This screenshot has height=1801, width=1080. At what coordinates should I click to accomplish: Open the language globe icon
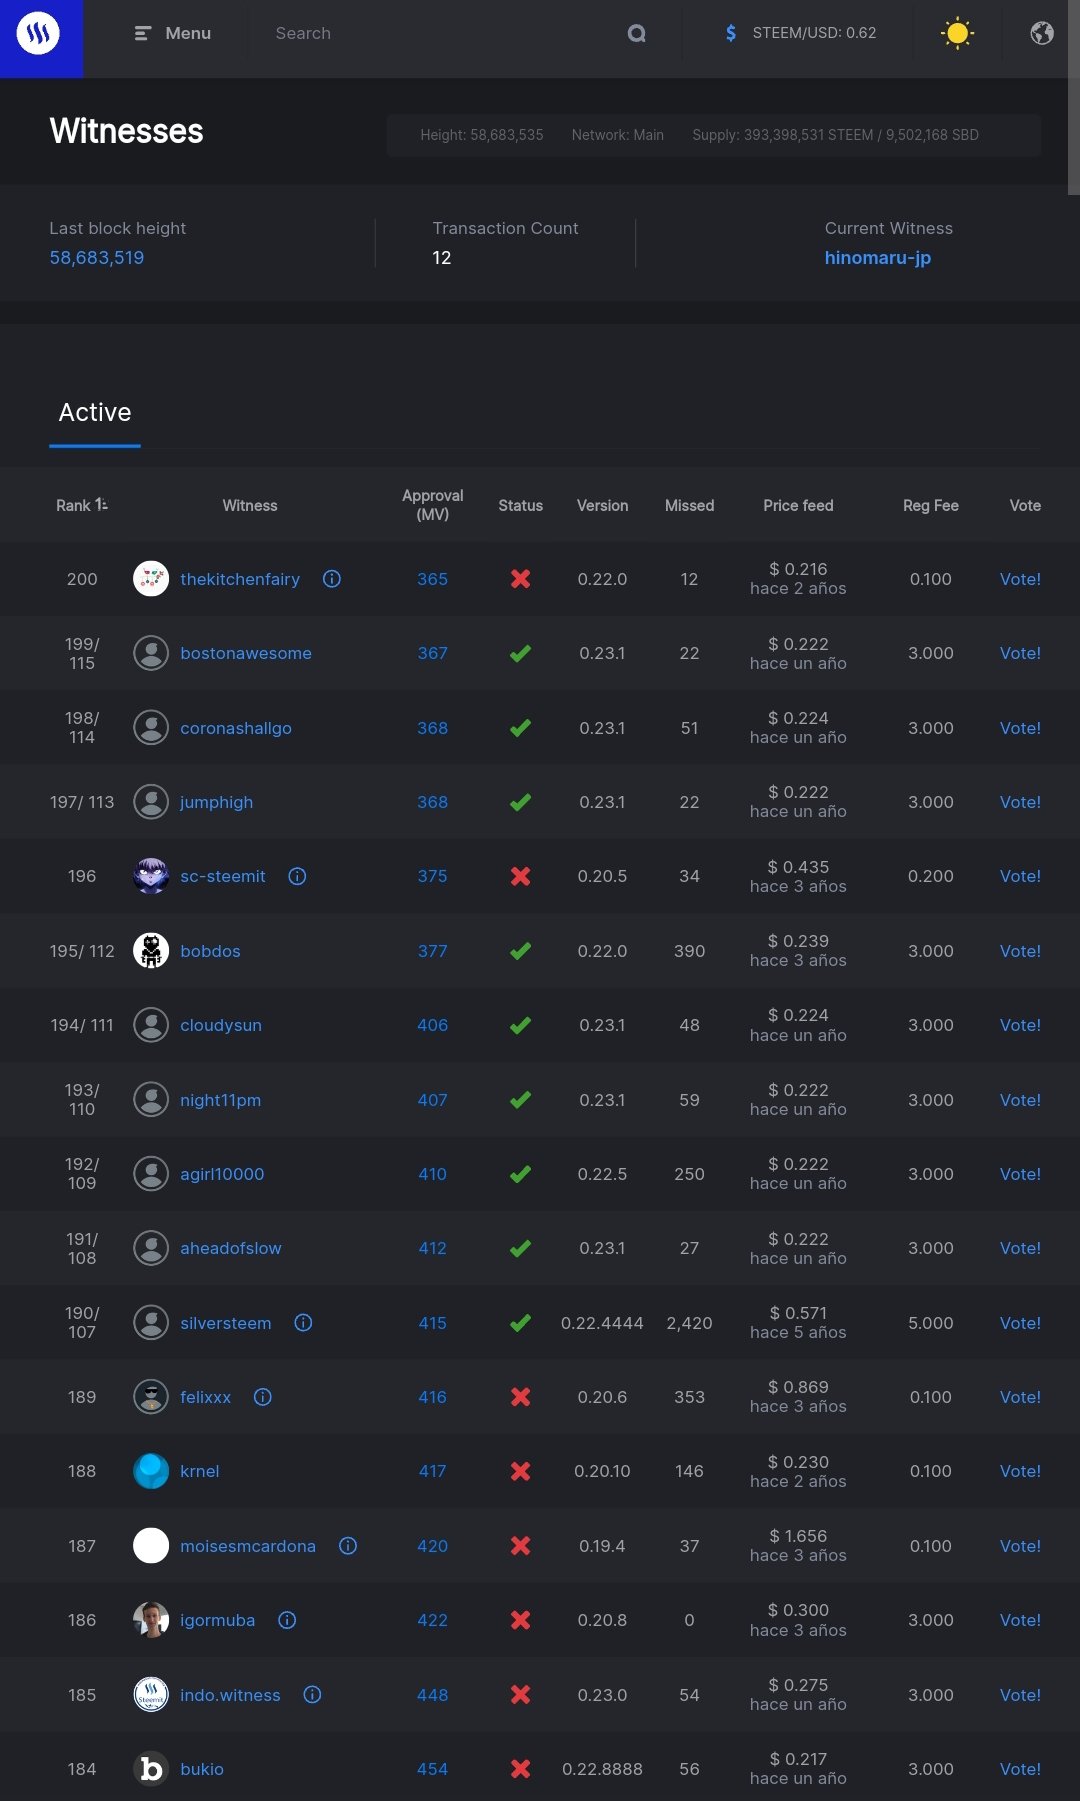(x=1042, y=33)
